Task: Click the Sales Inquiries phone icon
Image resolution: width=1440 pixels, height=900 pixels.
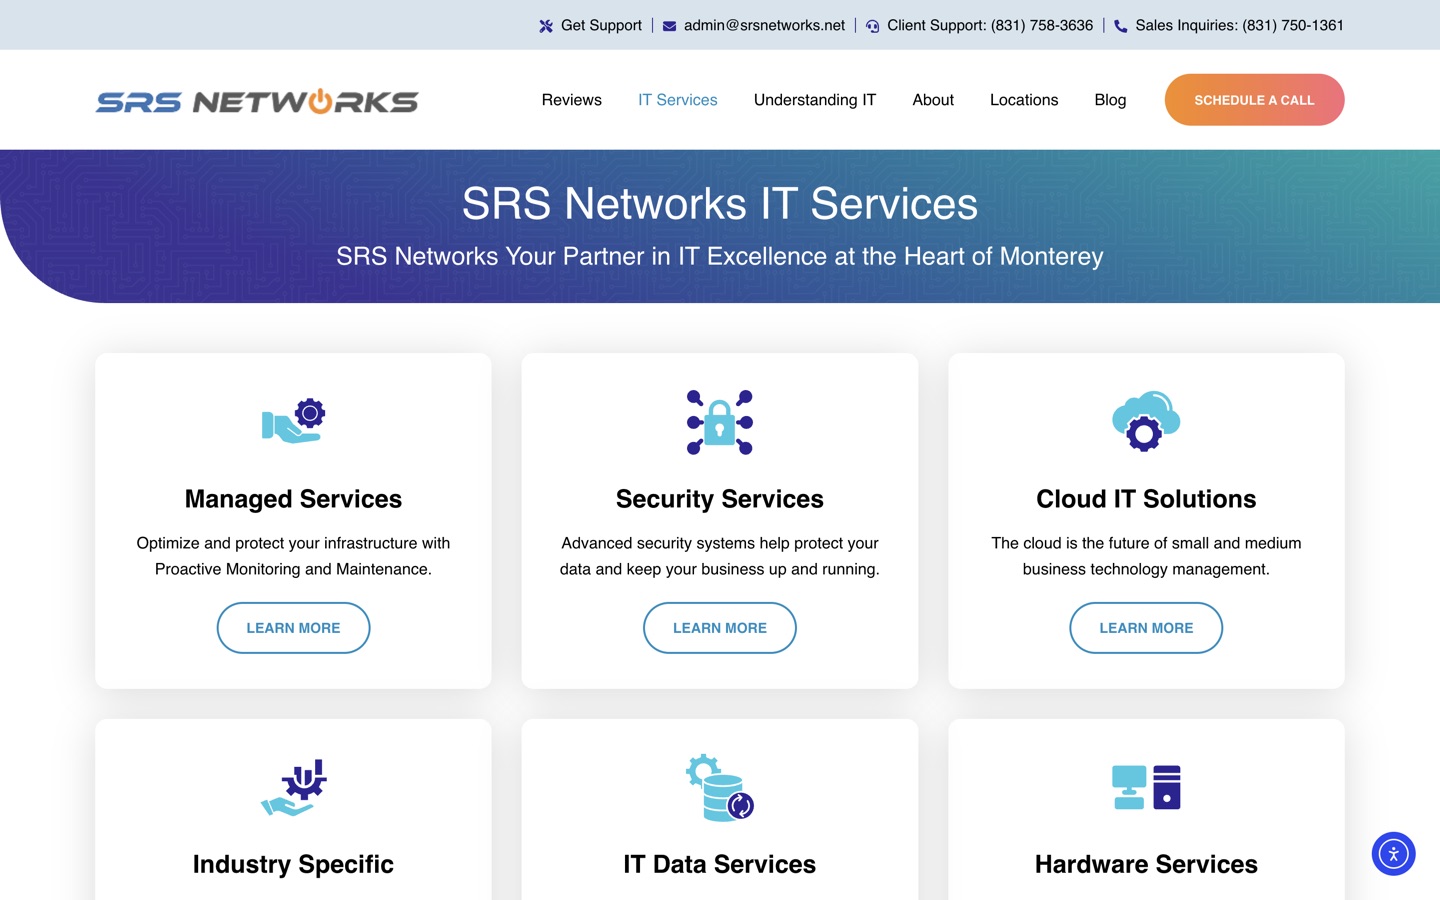Action: click(x=1121, y=26)
